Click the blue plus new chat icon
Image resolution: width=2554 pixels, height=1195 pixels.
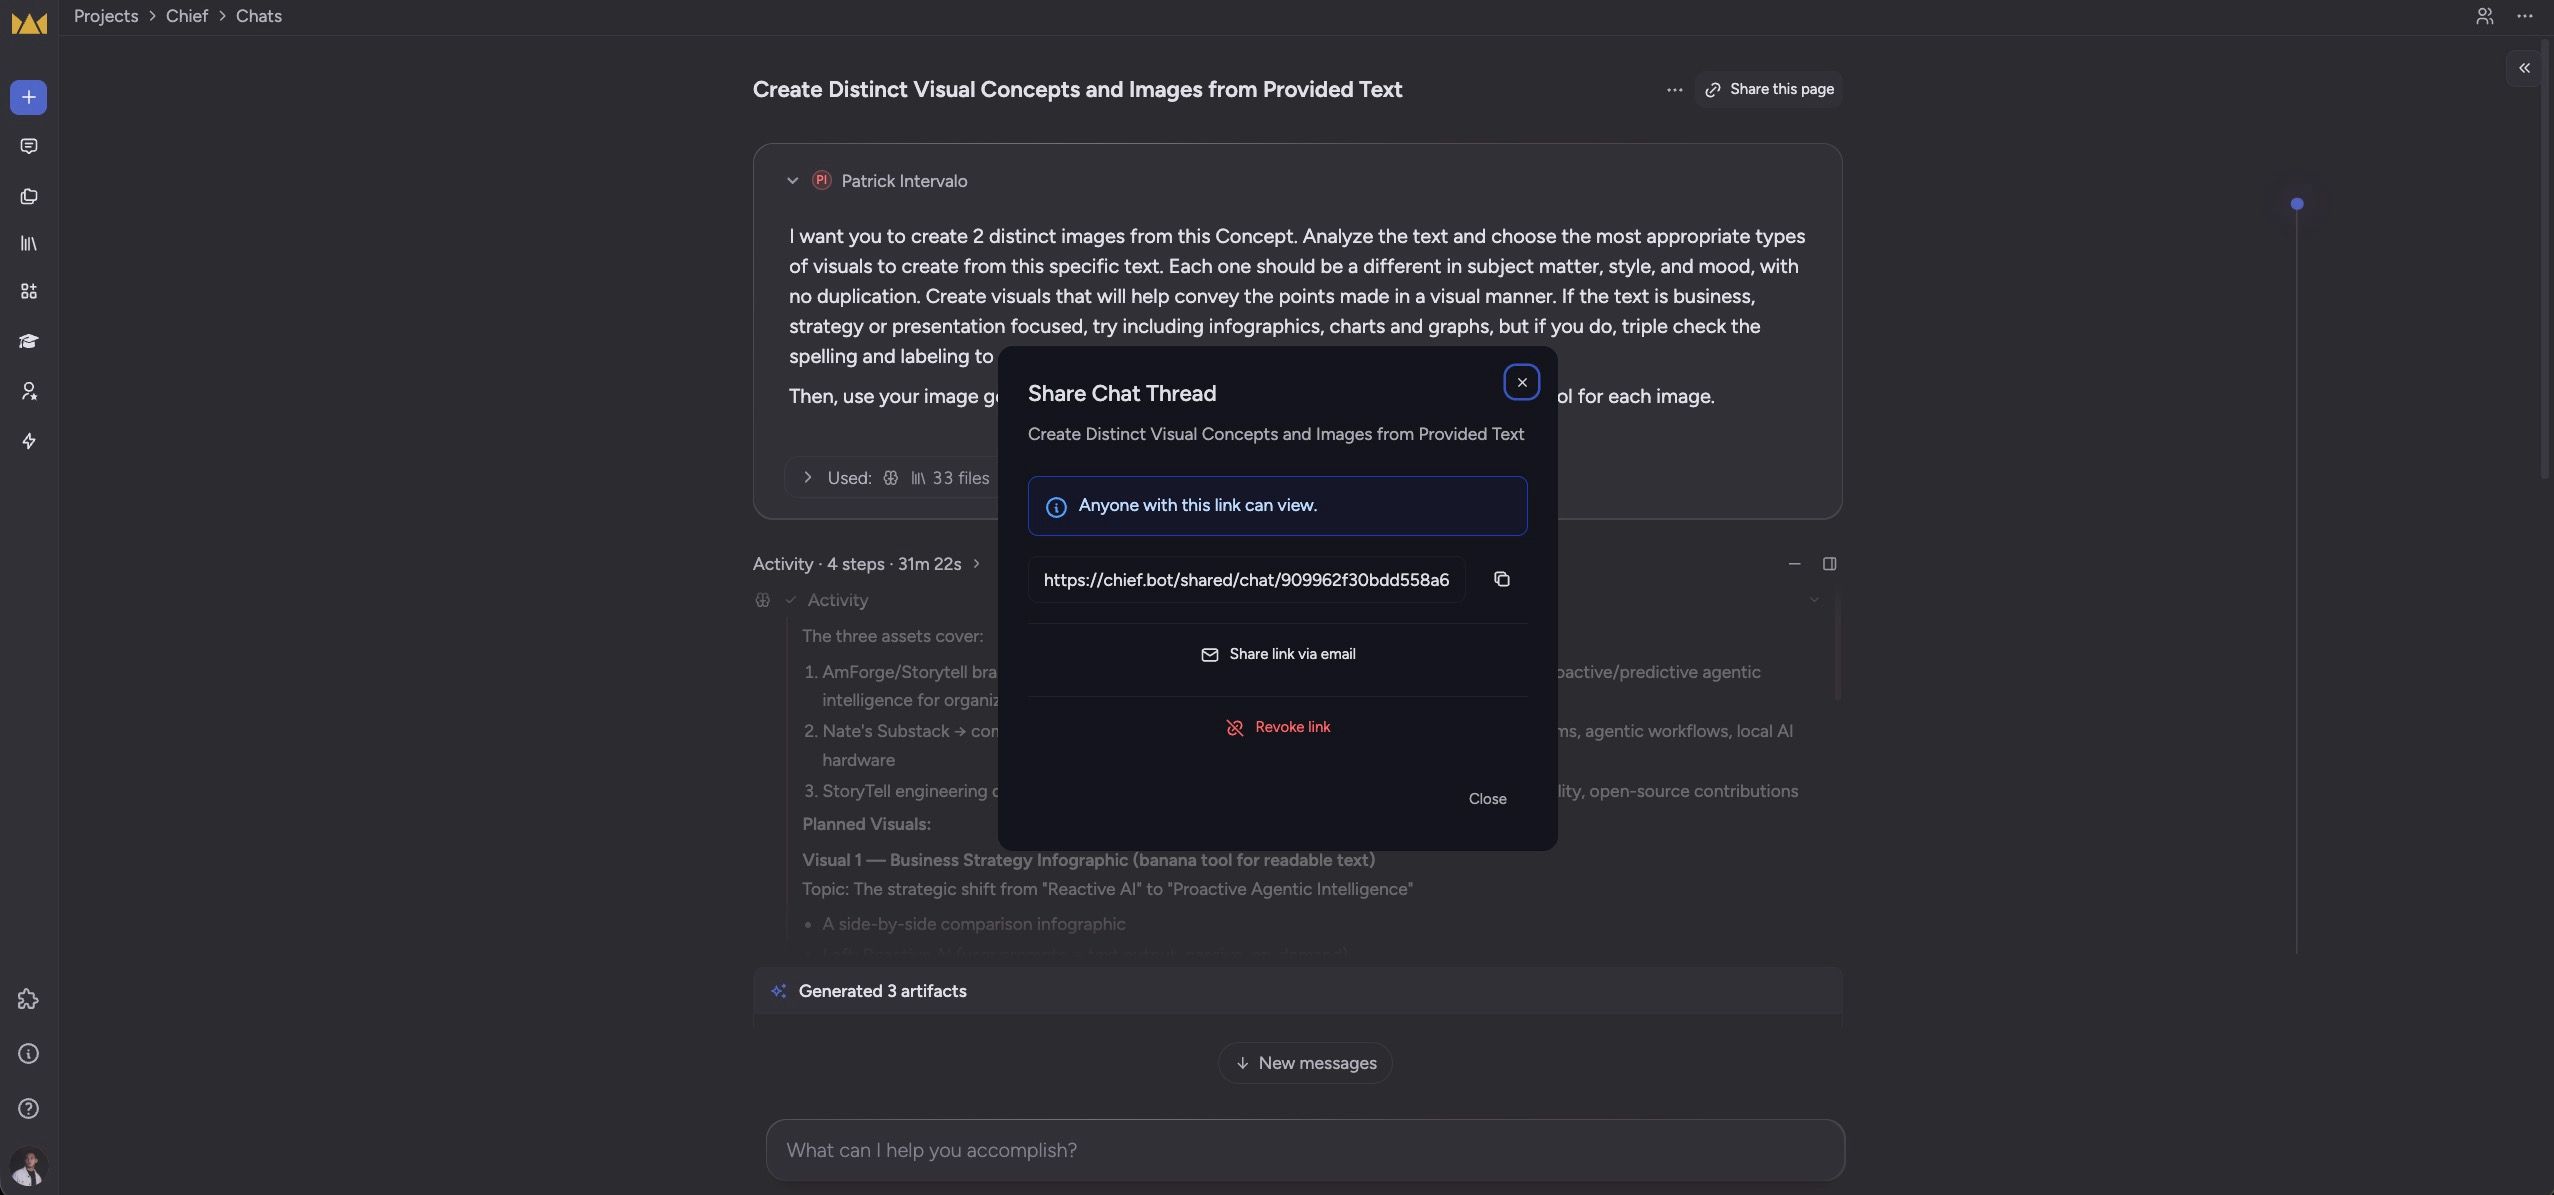coord(28,97)
